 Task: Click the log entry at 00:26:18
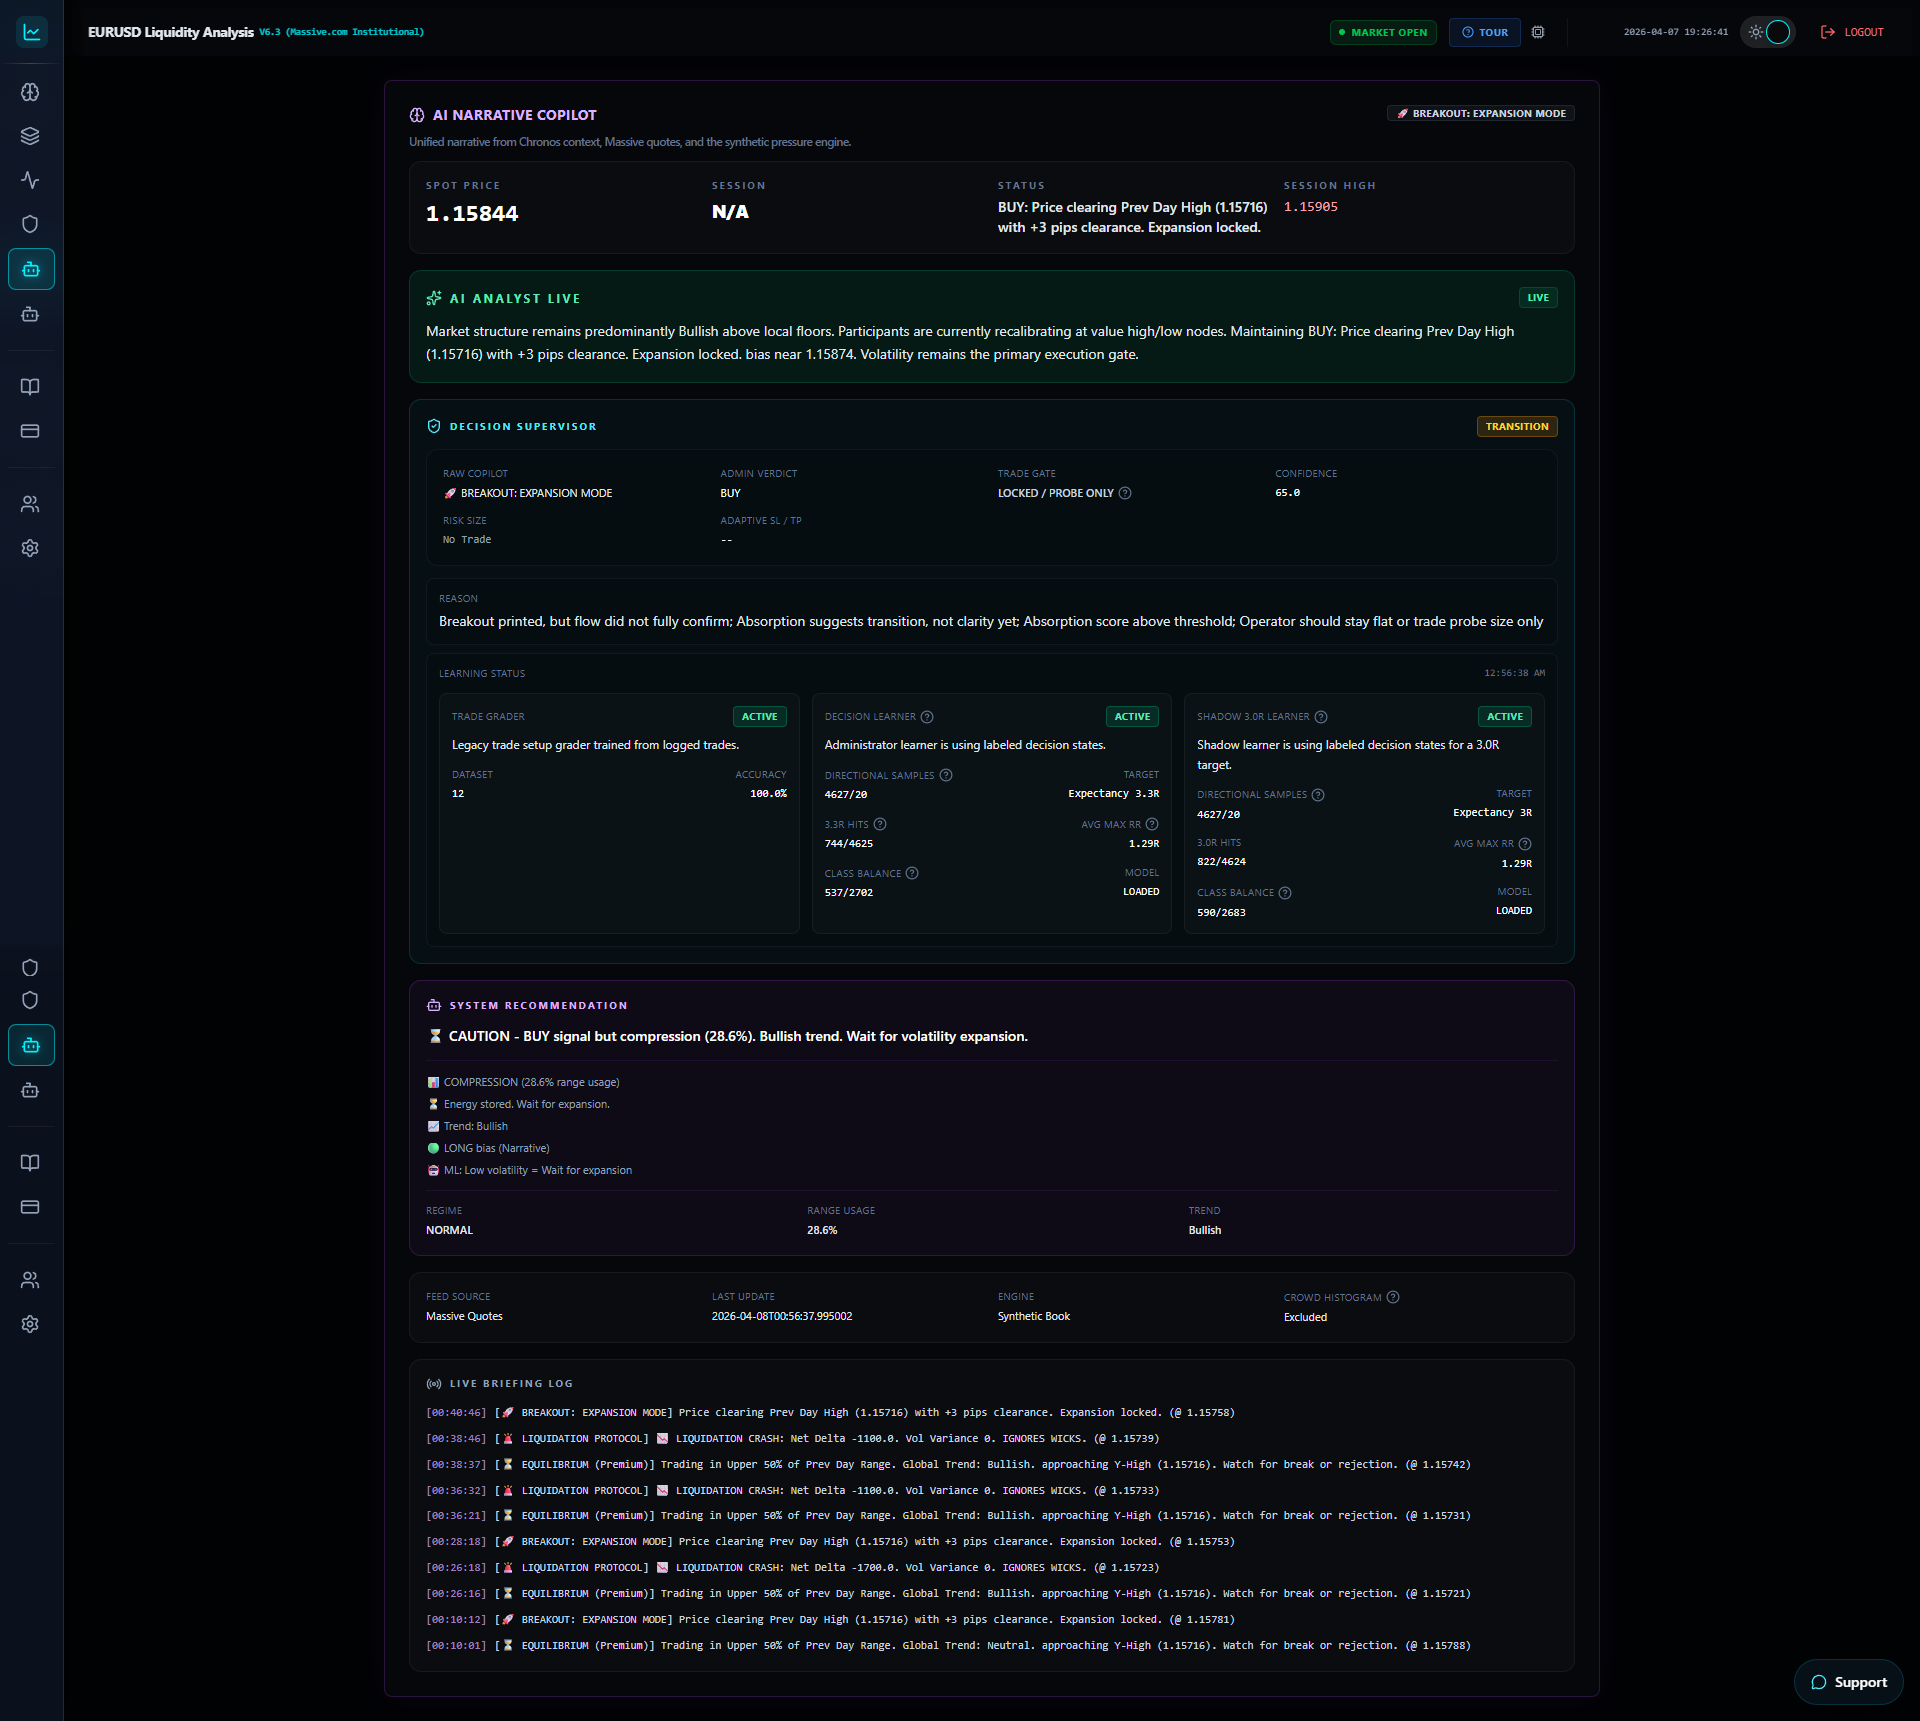coord(792,1568)
